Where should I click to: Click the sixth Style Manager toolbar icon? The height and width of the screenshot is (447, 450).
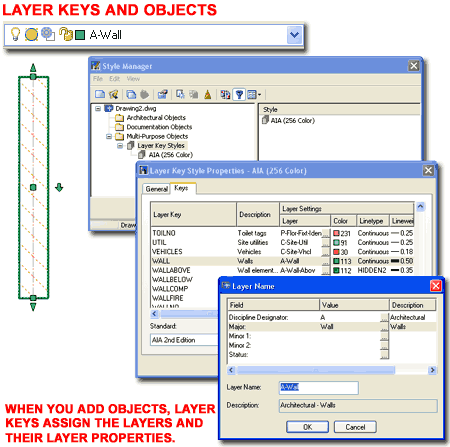click(x=180, y=94)
